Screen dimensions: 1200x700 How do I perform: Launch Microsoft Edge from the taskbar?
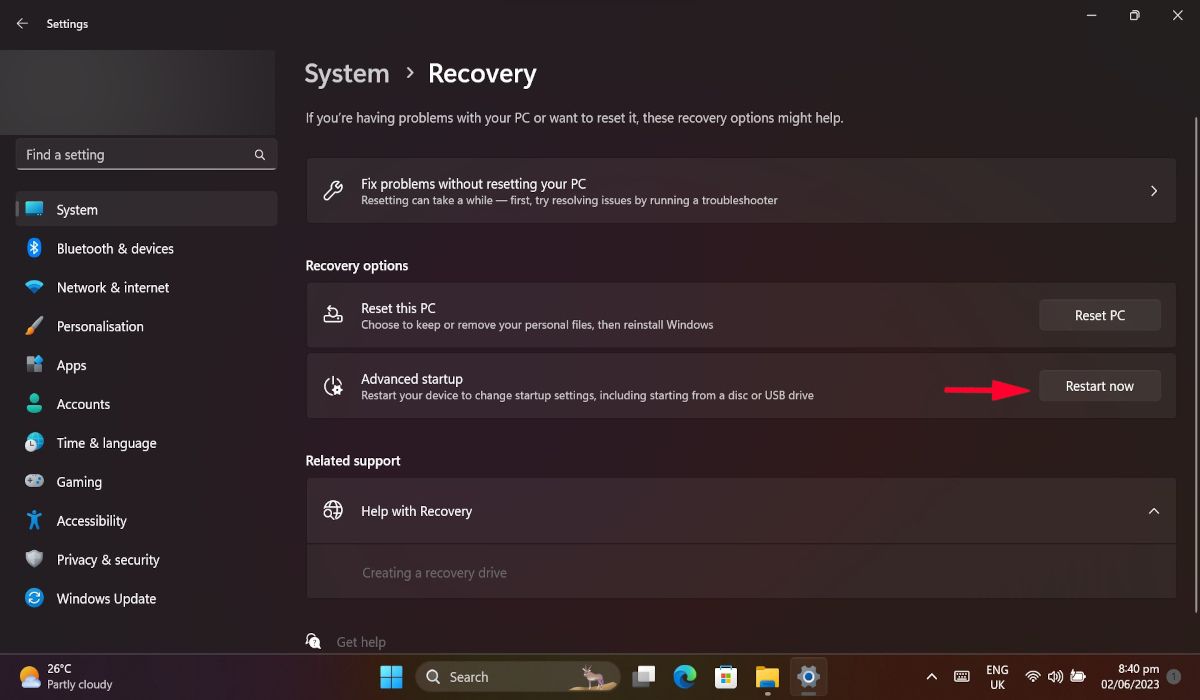(x=685, y=676)
